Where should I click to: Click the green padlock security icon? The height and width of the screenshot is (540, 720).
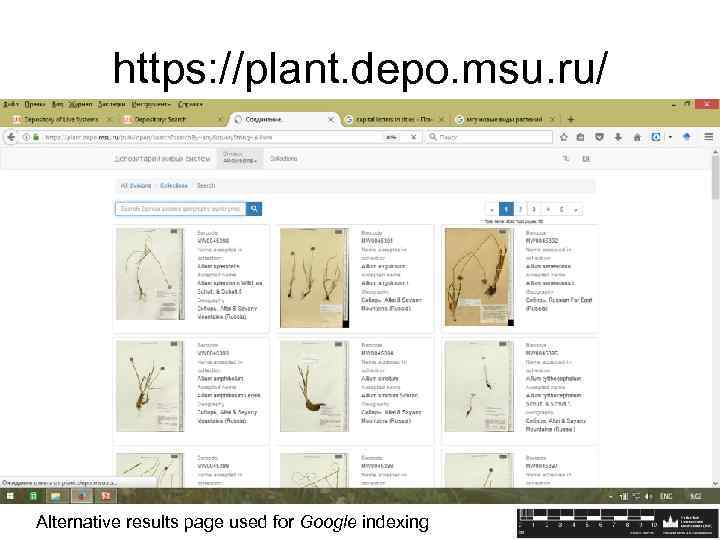pos(35,137)
